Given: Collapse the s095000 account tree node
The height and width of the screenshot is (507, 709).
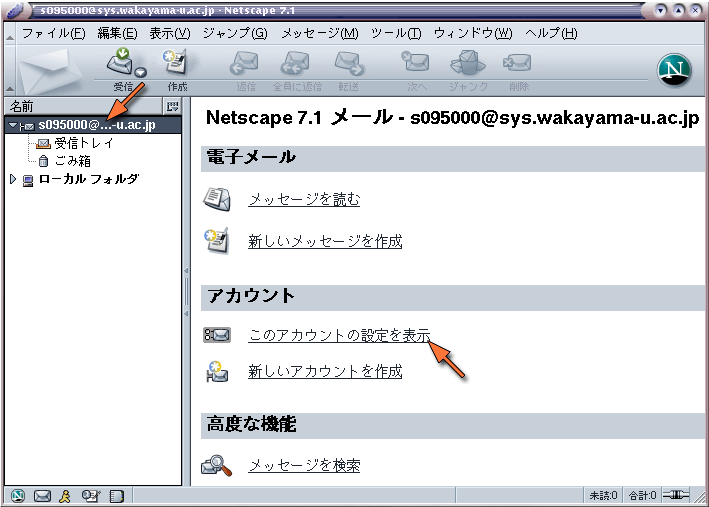Looking at the screenshot, I should click(x=12, y=125).
